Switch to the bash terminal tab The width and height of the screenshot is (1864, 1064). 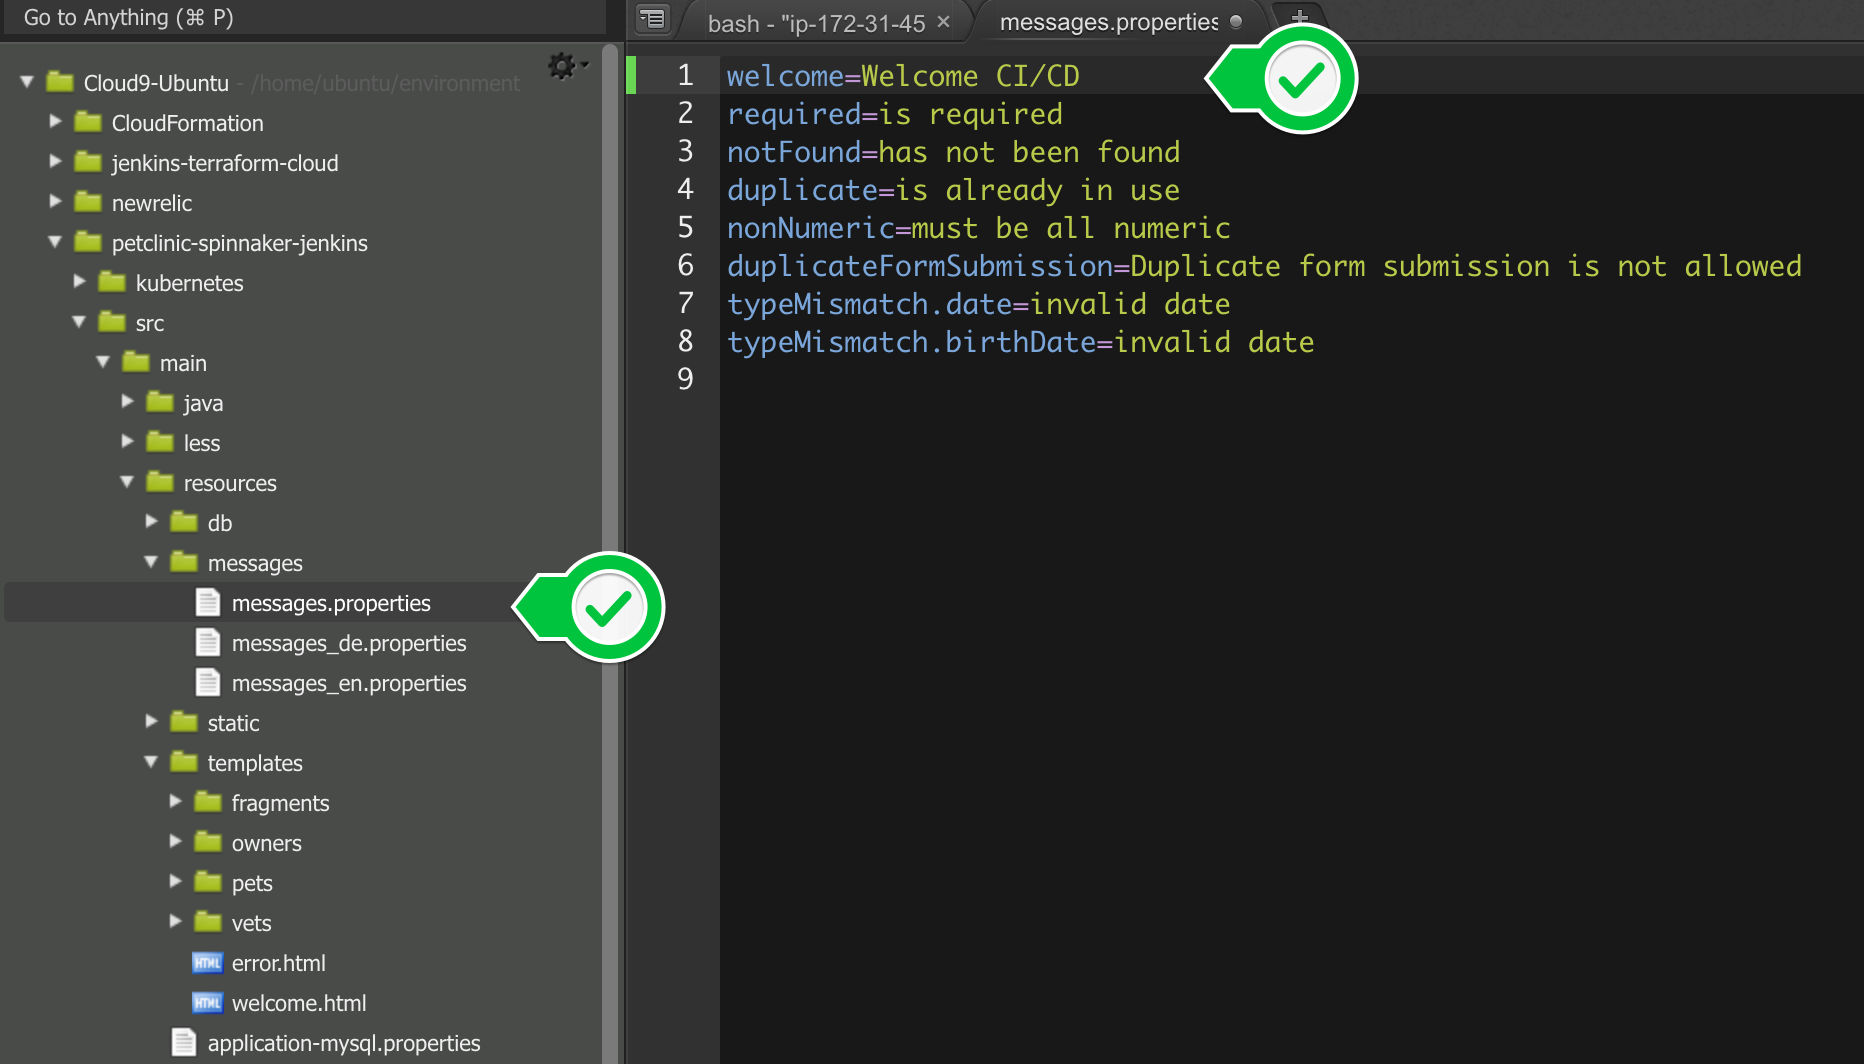(x=820, y=22)
